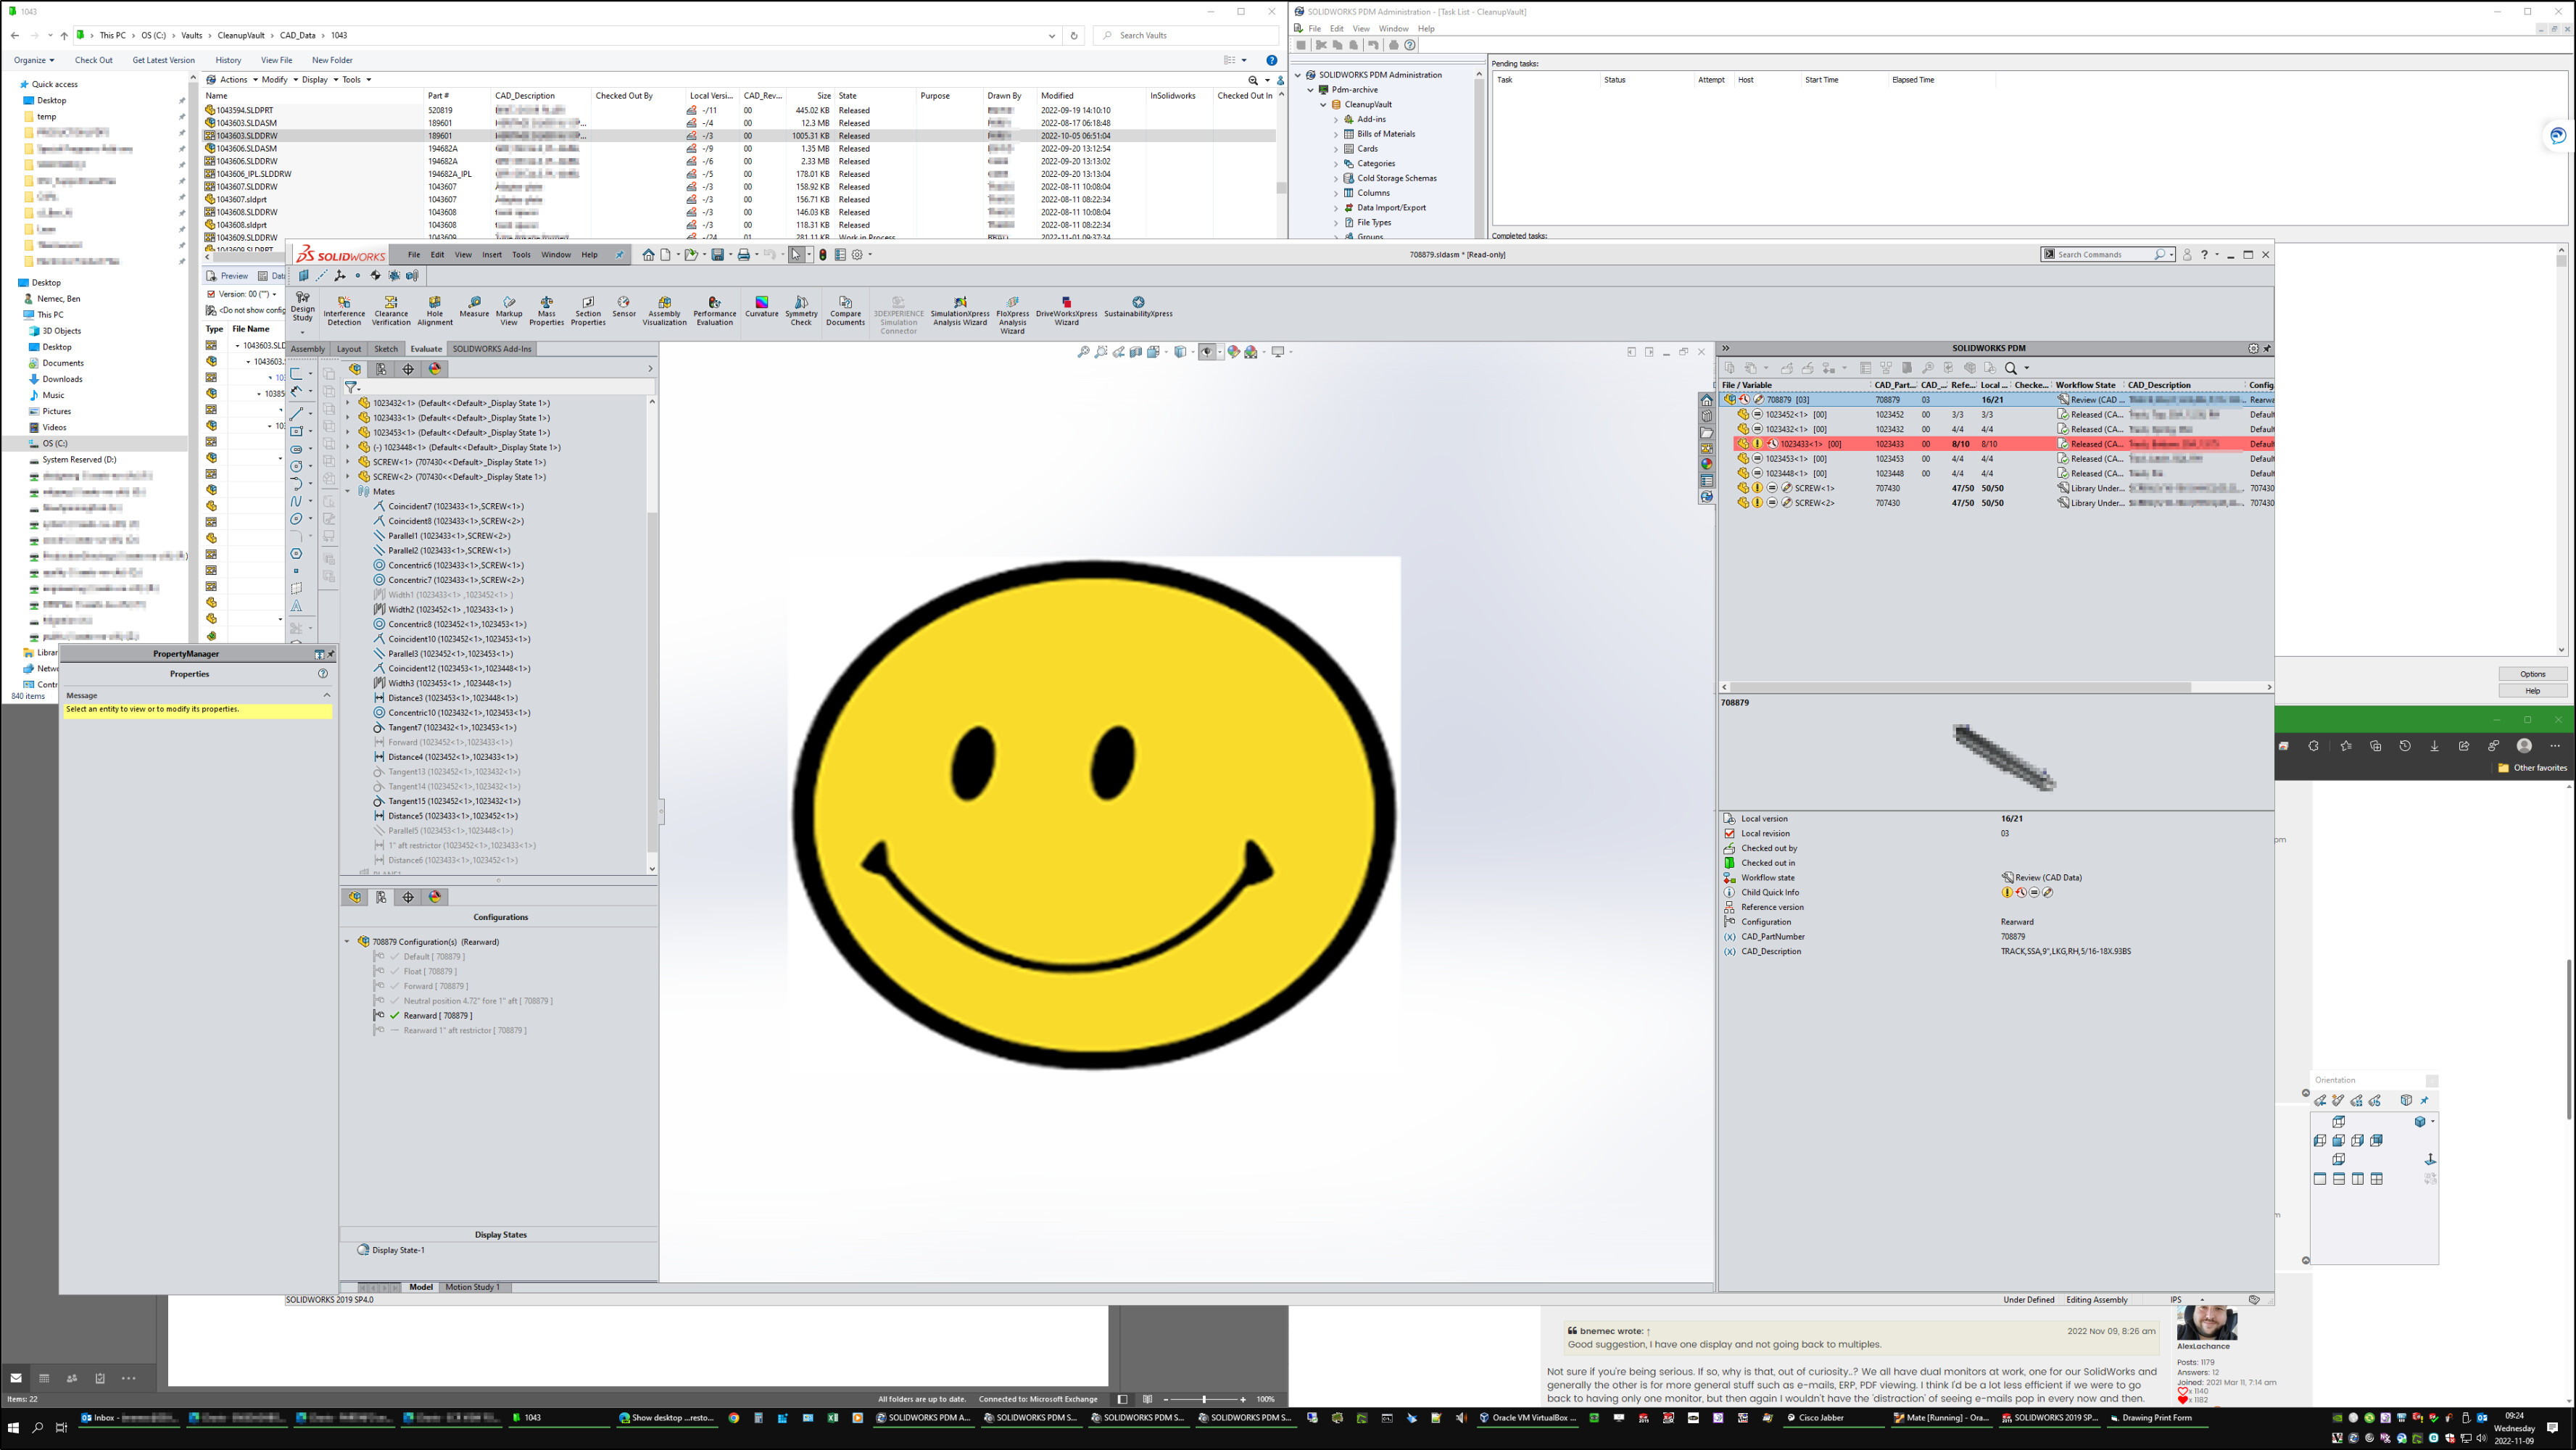The image size is (2576, 1450).
Task: Click the Options button in the PDM pane
Action: 2533,673
